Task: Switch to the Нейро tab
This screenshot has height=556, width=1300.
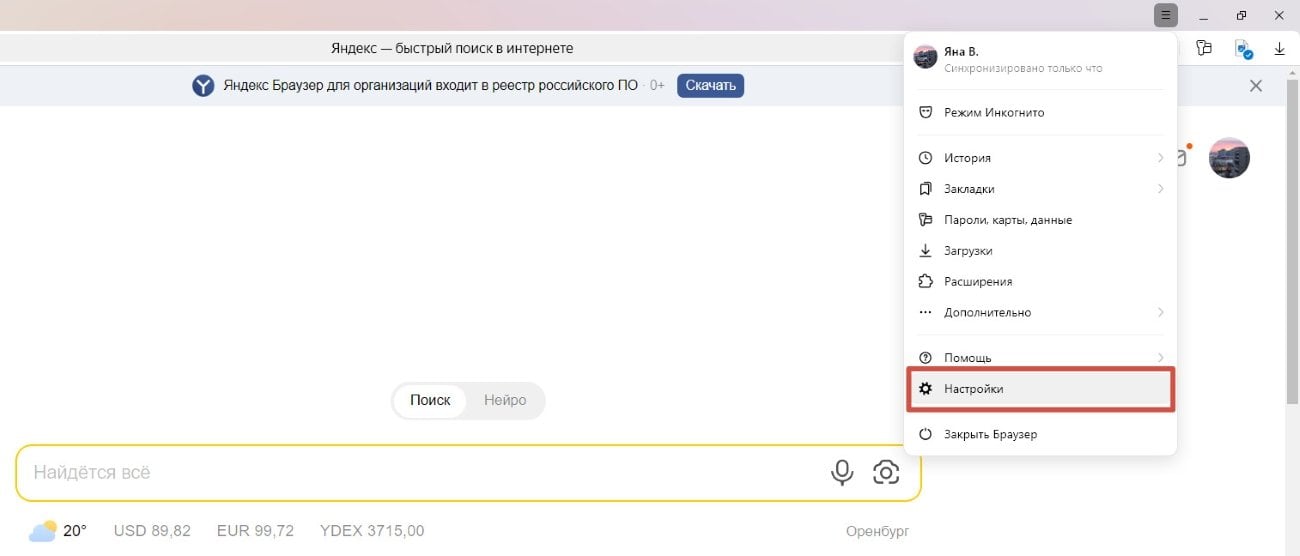Action: point(505,400)
